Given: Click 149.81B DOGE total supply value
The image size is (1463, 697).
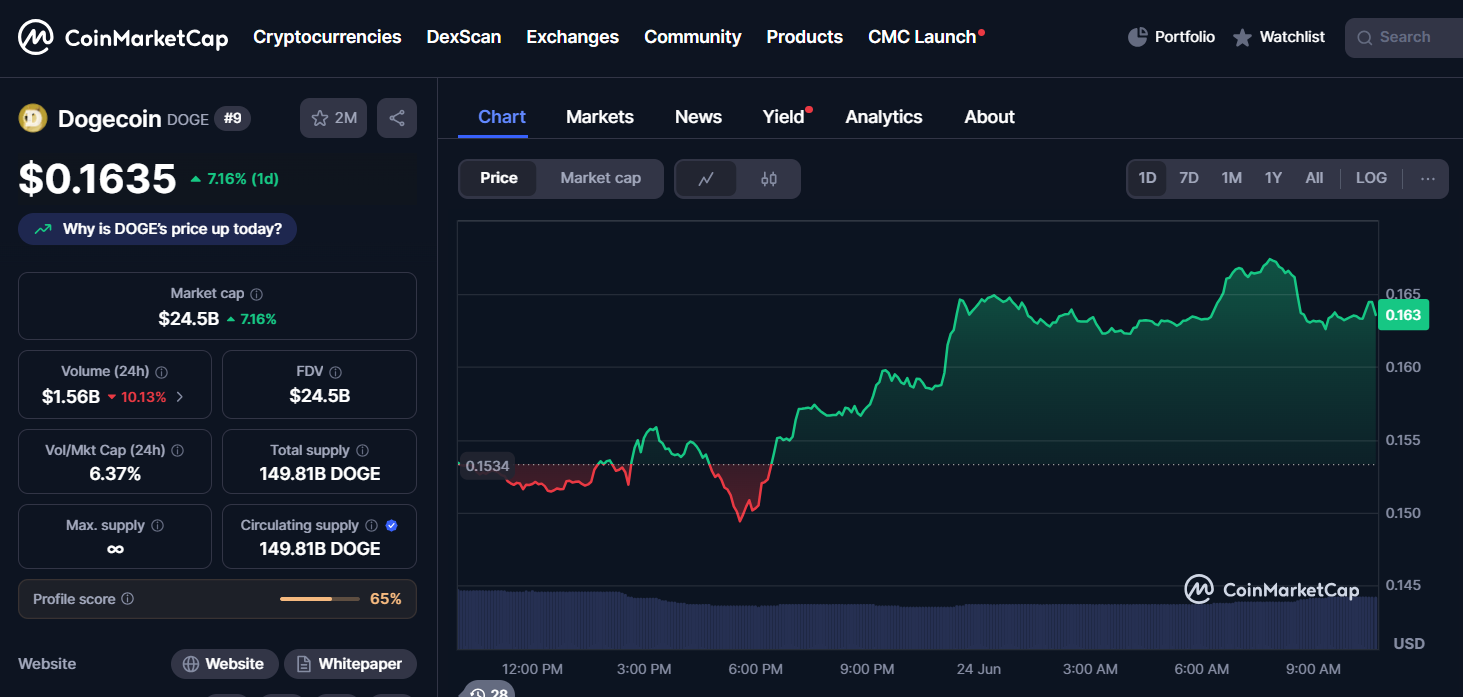Looking at the screenshot, I should pos(320,473).
